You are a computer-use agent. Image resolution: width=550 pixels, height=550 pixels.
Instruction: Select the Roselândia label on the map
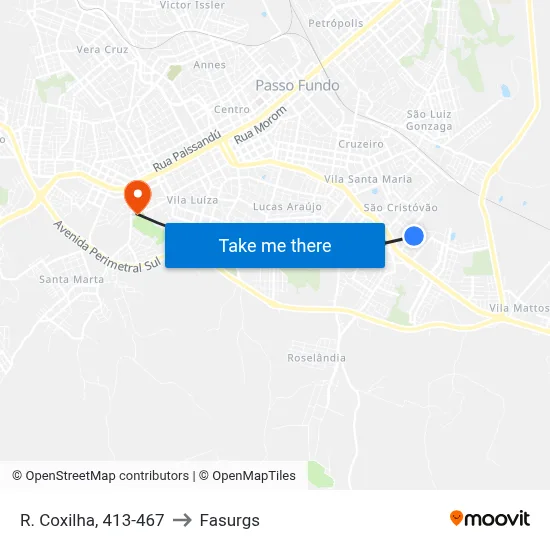[316, 358]
